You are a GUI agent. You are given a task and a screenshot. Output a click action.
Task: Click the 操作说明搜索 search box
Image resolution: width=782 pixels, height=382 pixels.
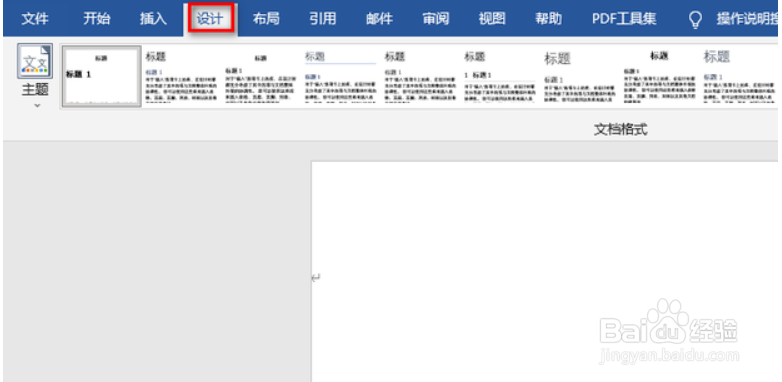(x=747, y=19)
